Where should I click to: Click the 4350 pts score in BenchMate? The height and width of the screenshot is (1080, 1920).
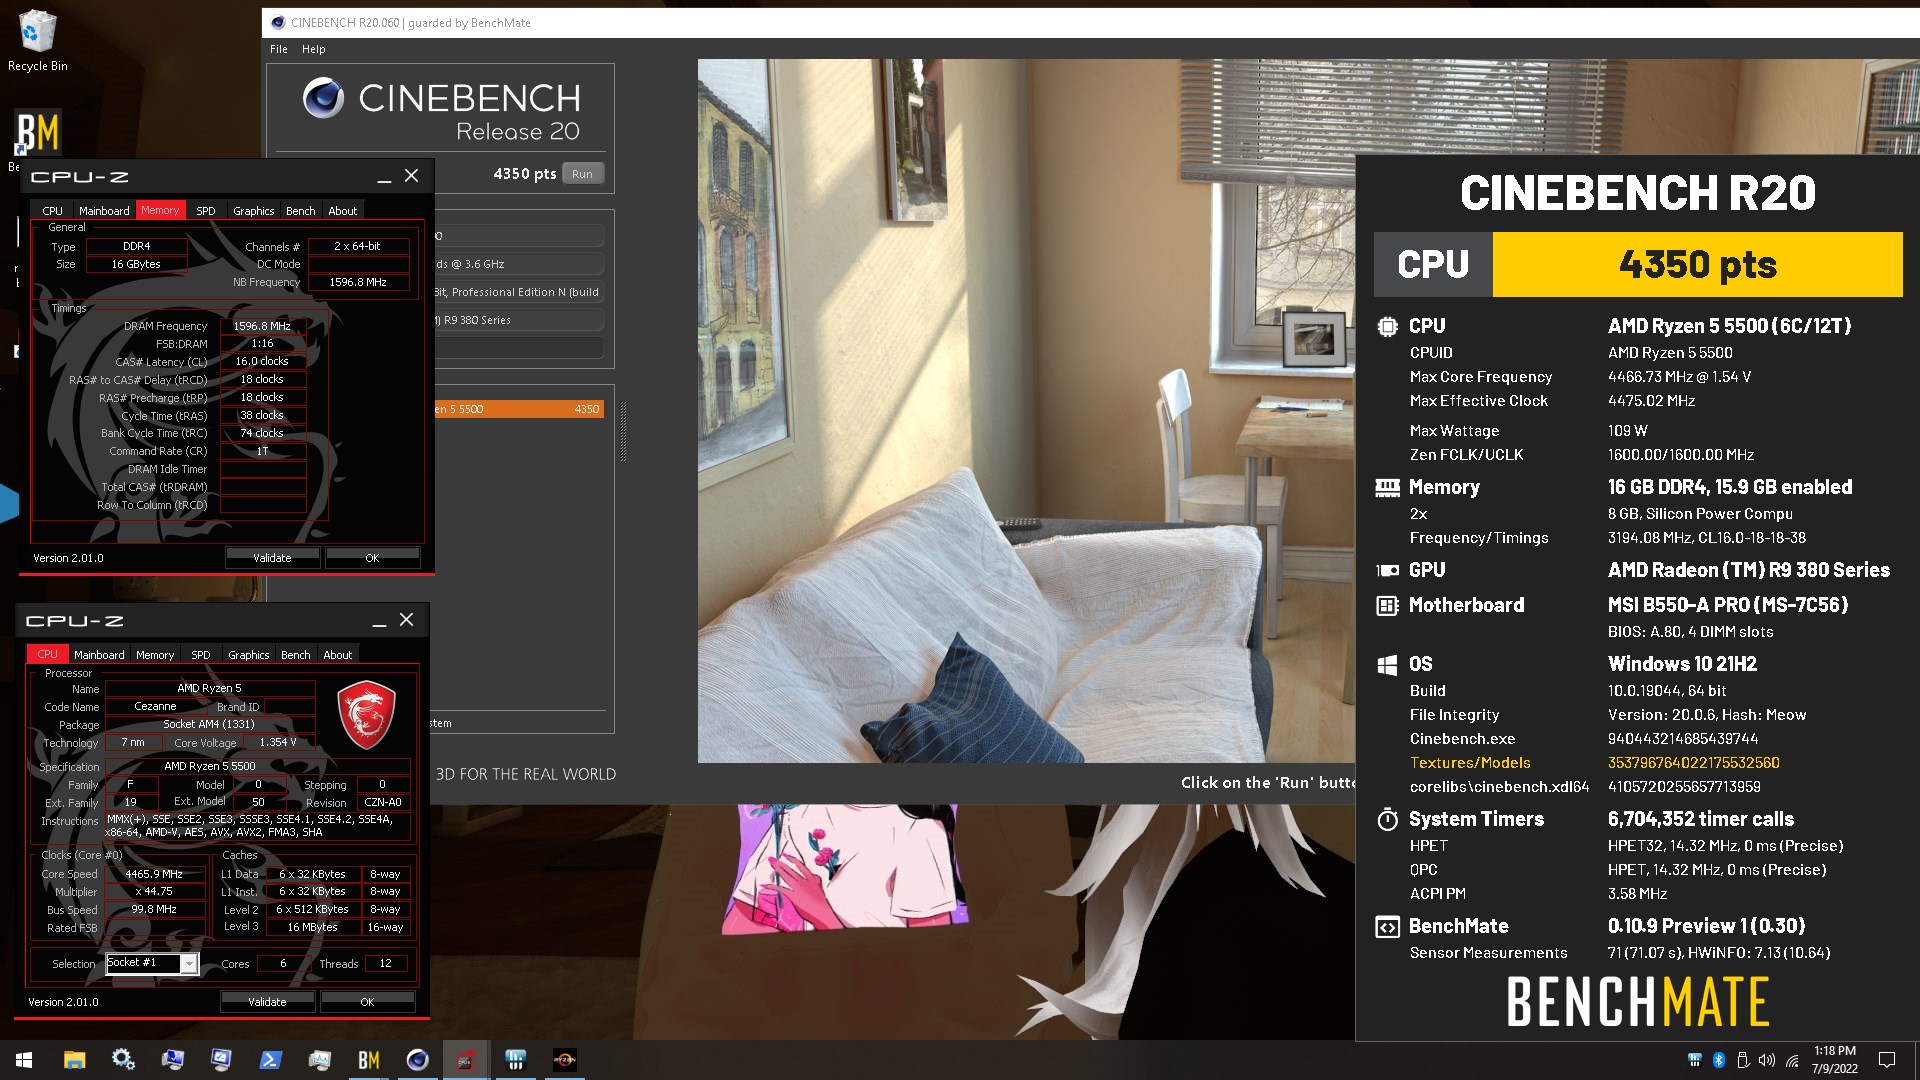coord(1697,265)
